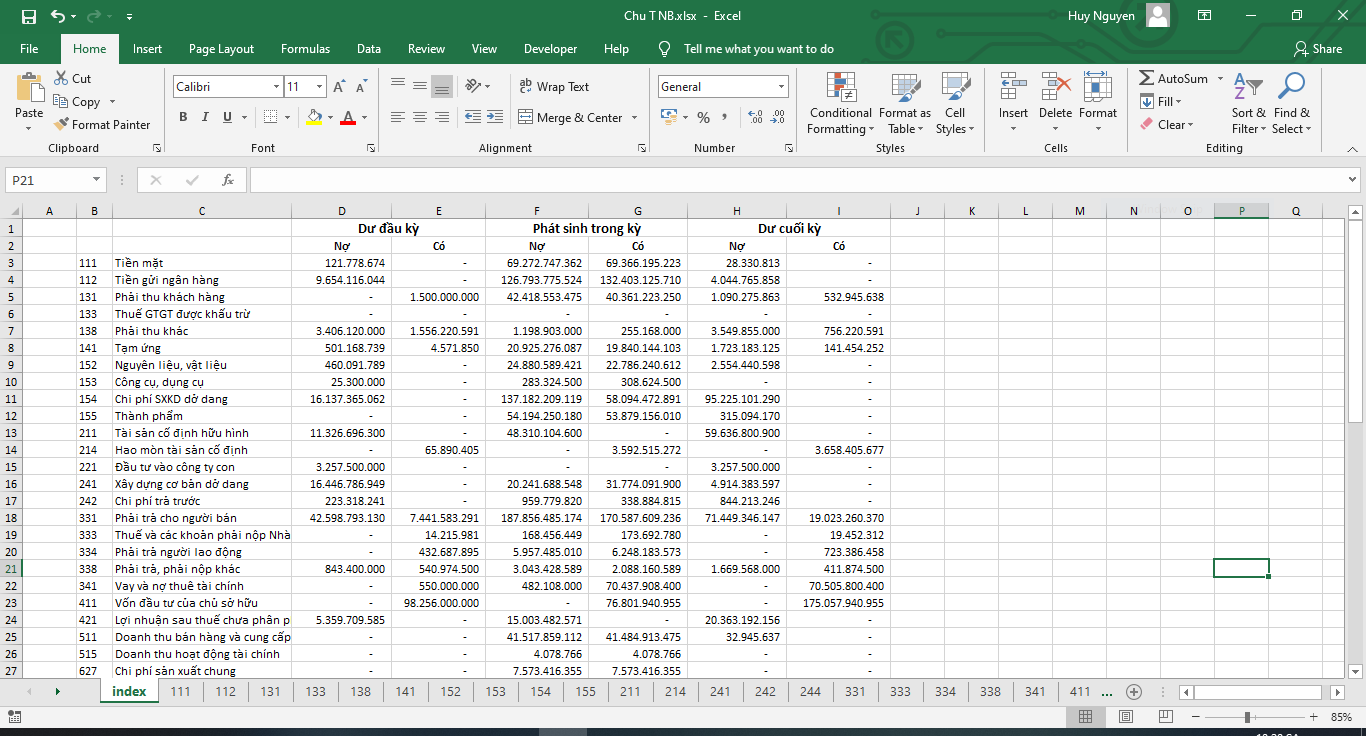
Task: Open Conditional Formatting menu
Action: click(x=839, y=104)
